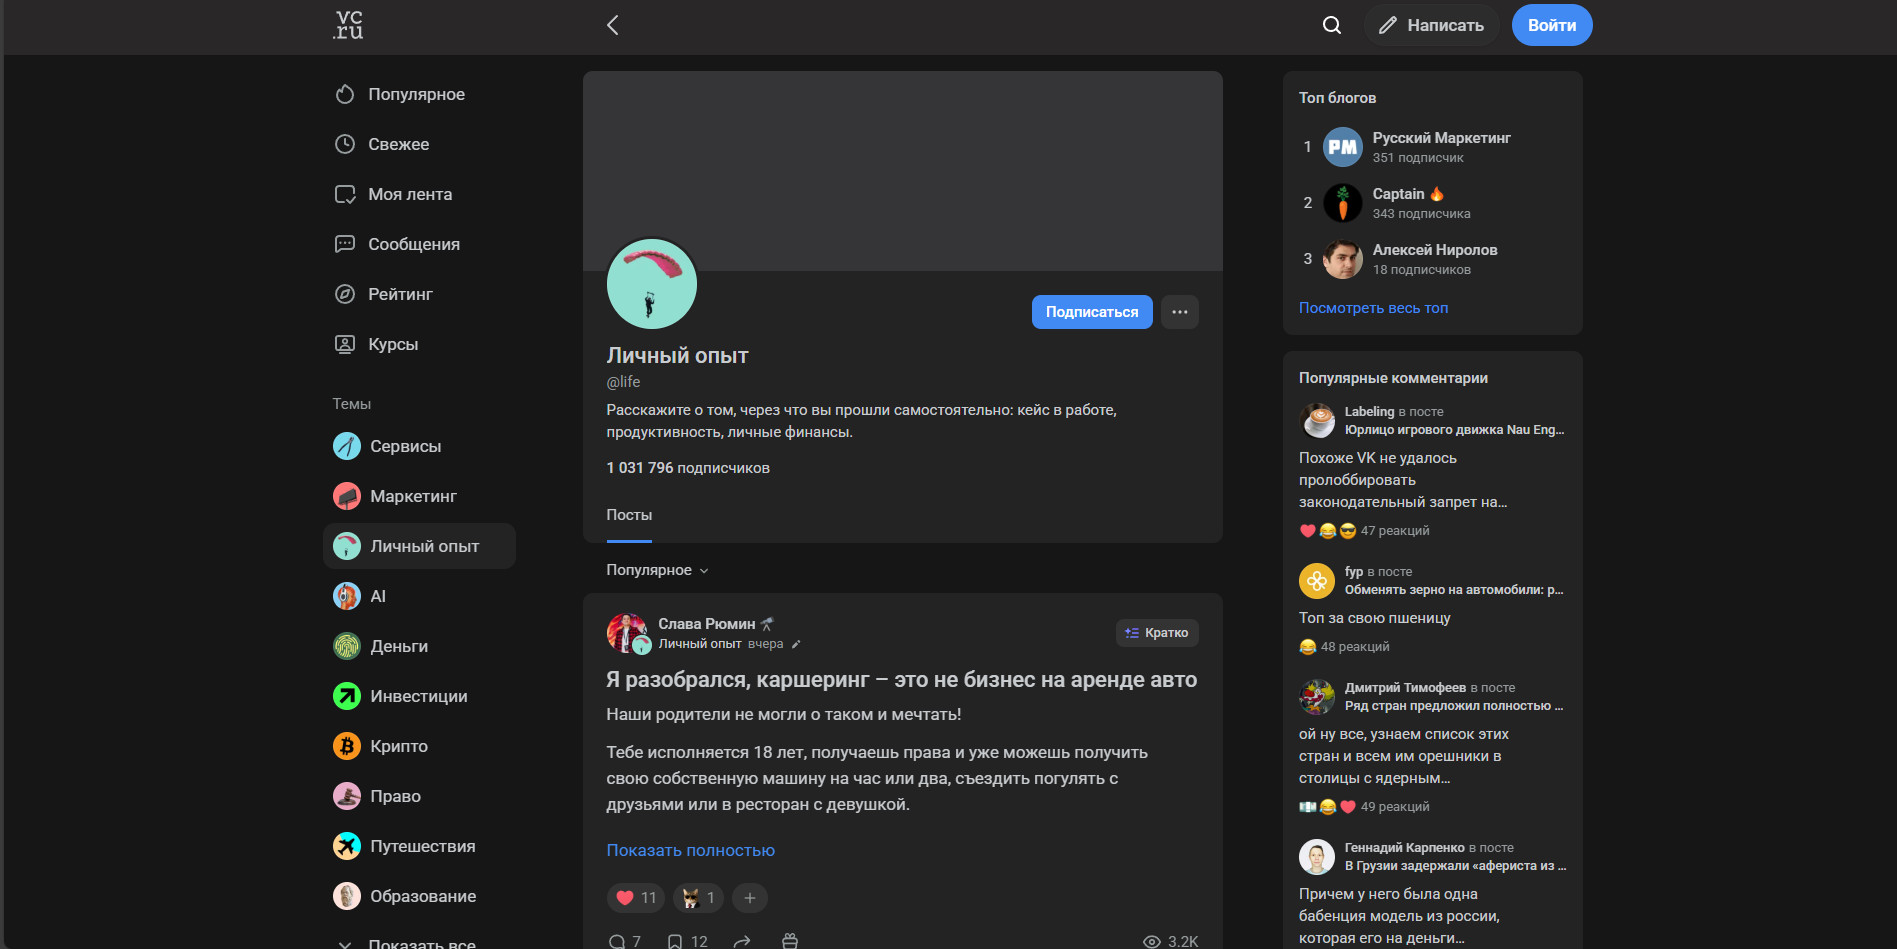Toggle heart reaction with 11 likes

click(x=636, y=898)
